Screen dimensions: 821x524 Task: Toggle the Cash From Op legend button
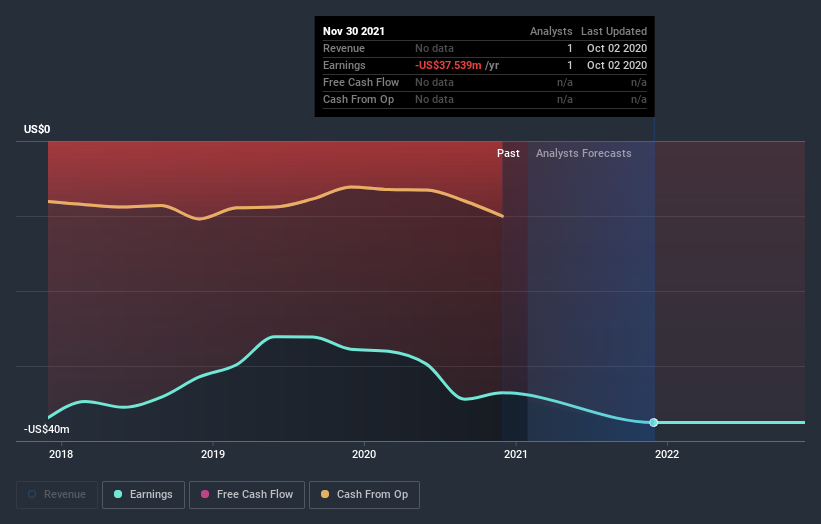pos(364,495)
